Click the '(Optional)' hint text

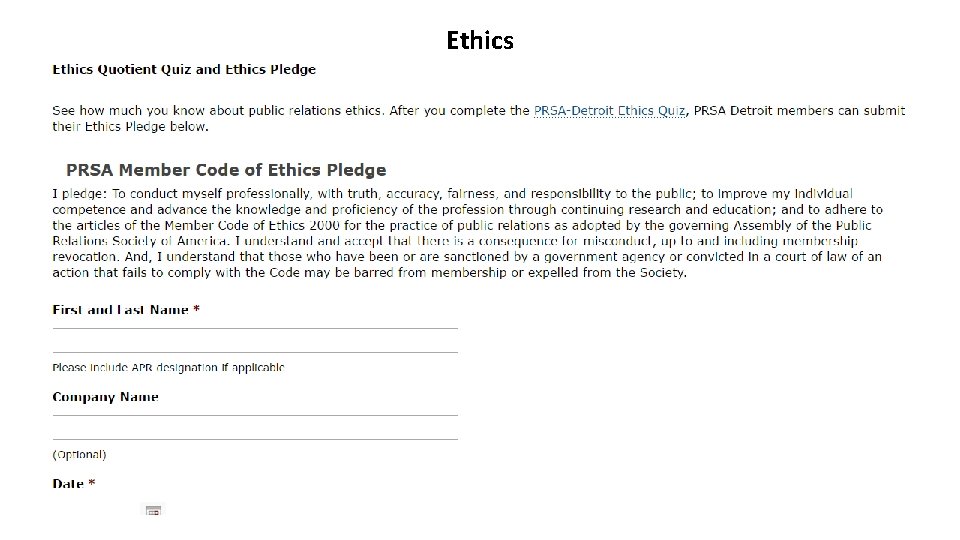(79, 454)
